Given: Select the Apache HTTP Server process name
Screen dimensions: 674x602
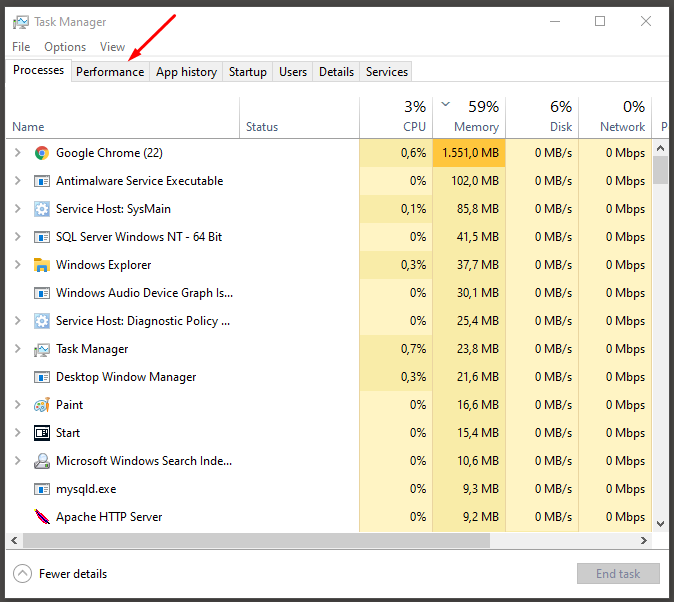Looking at the screenshot, I should 109,516.
